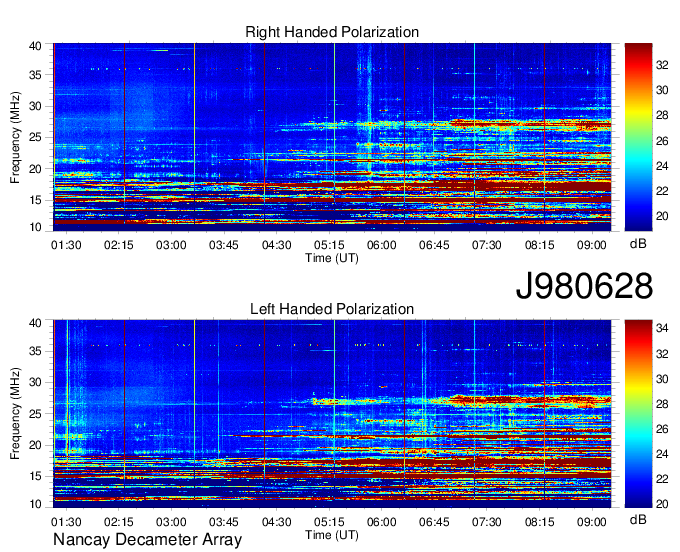The height and width of the screenshot is (552, 680).
Task: Click the 20 MHz tick of Left Handed plot
Action: (x=35, y=445)
